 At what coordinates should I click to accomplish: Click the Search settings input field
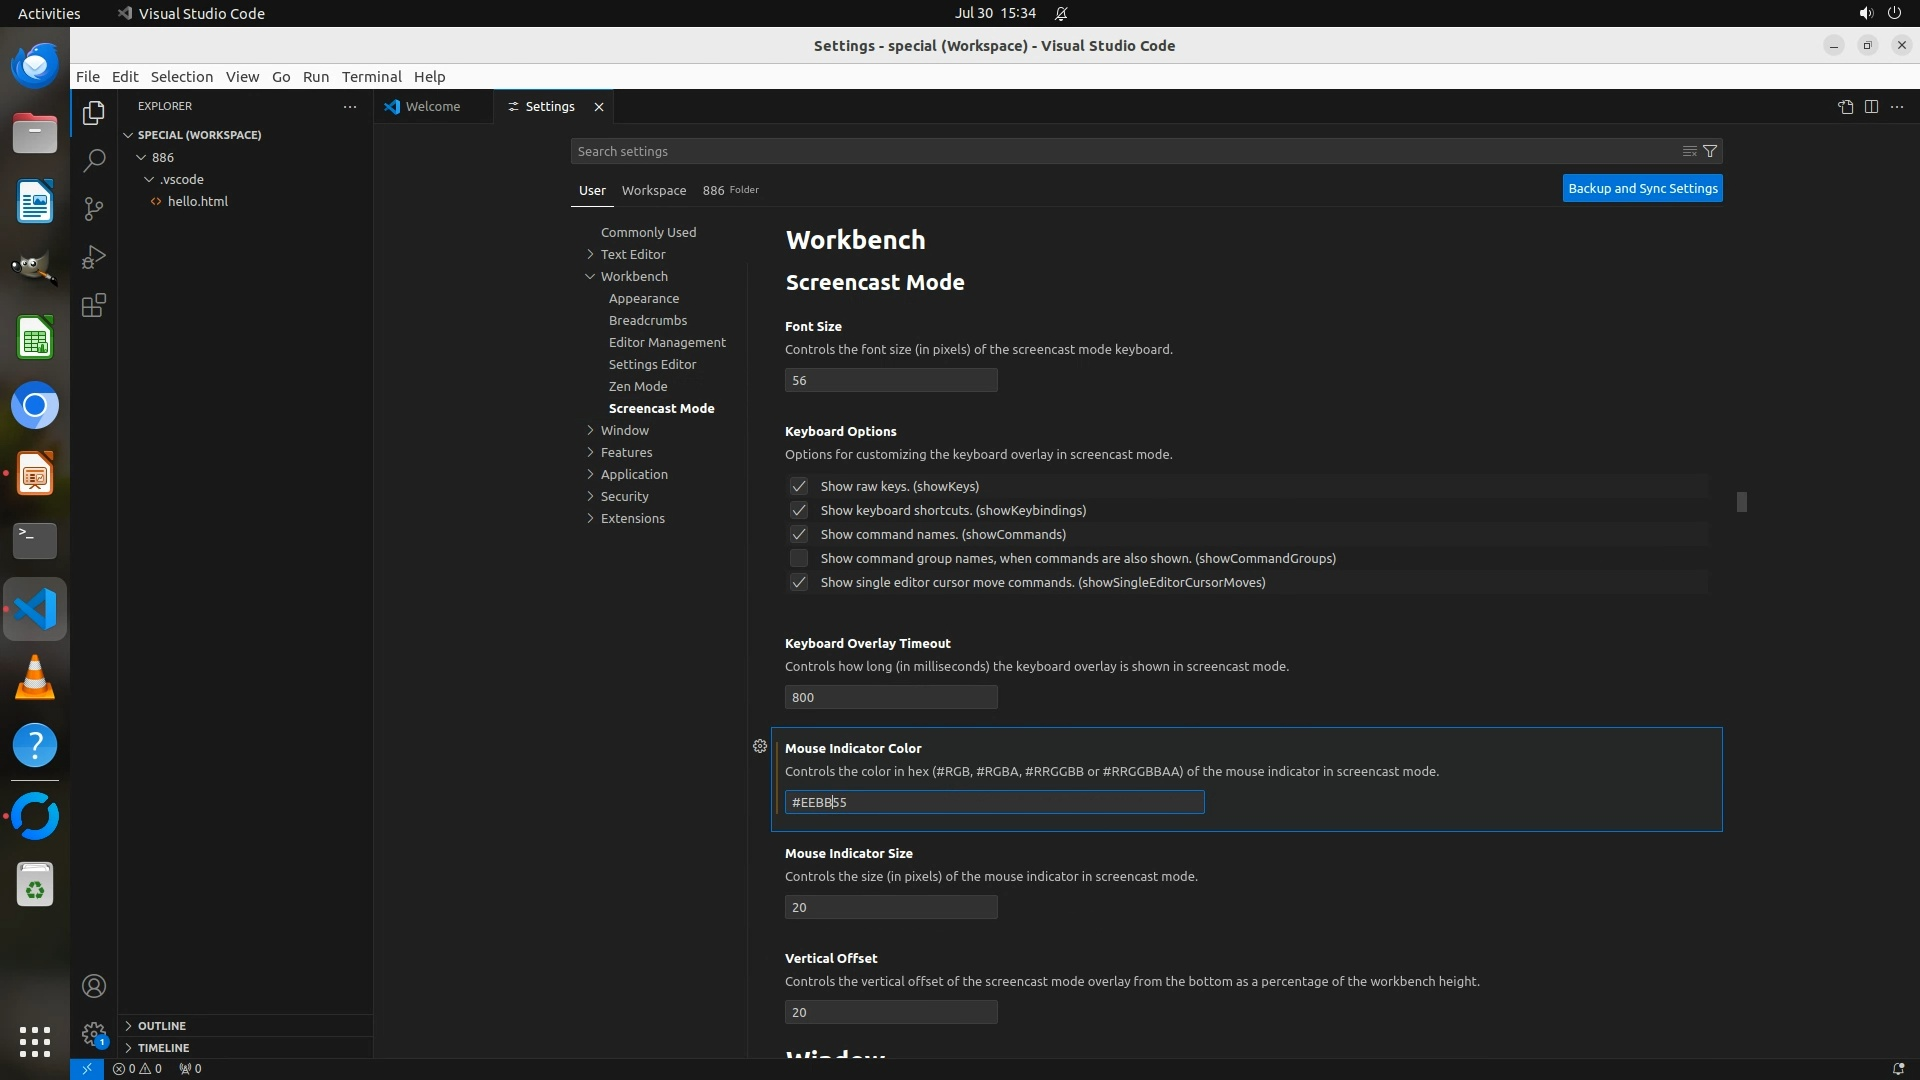coord(1120,151)
